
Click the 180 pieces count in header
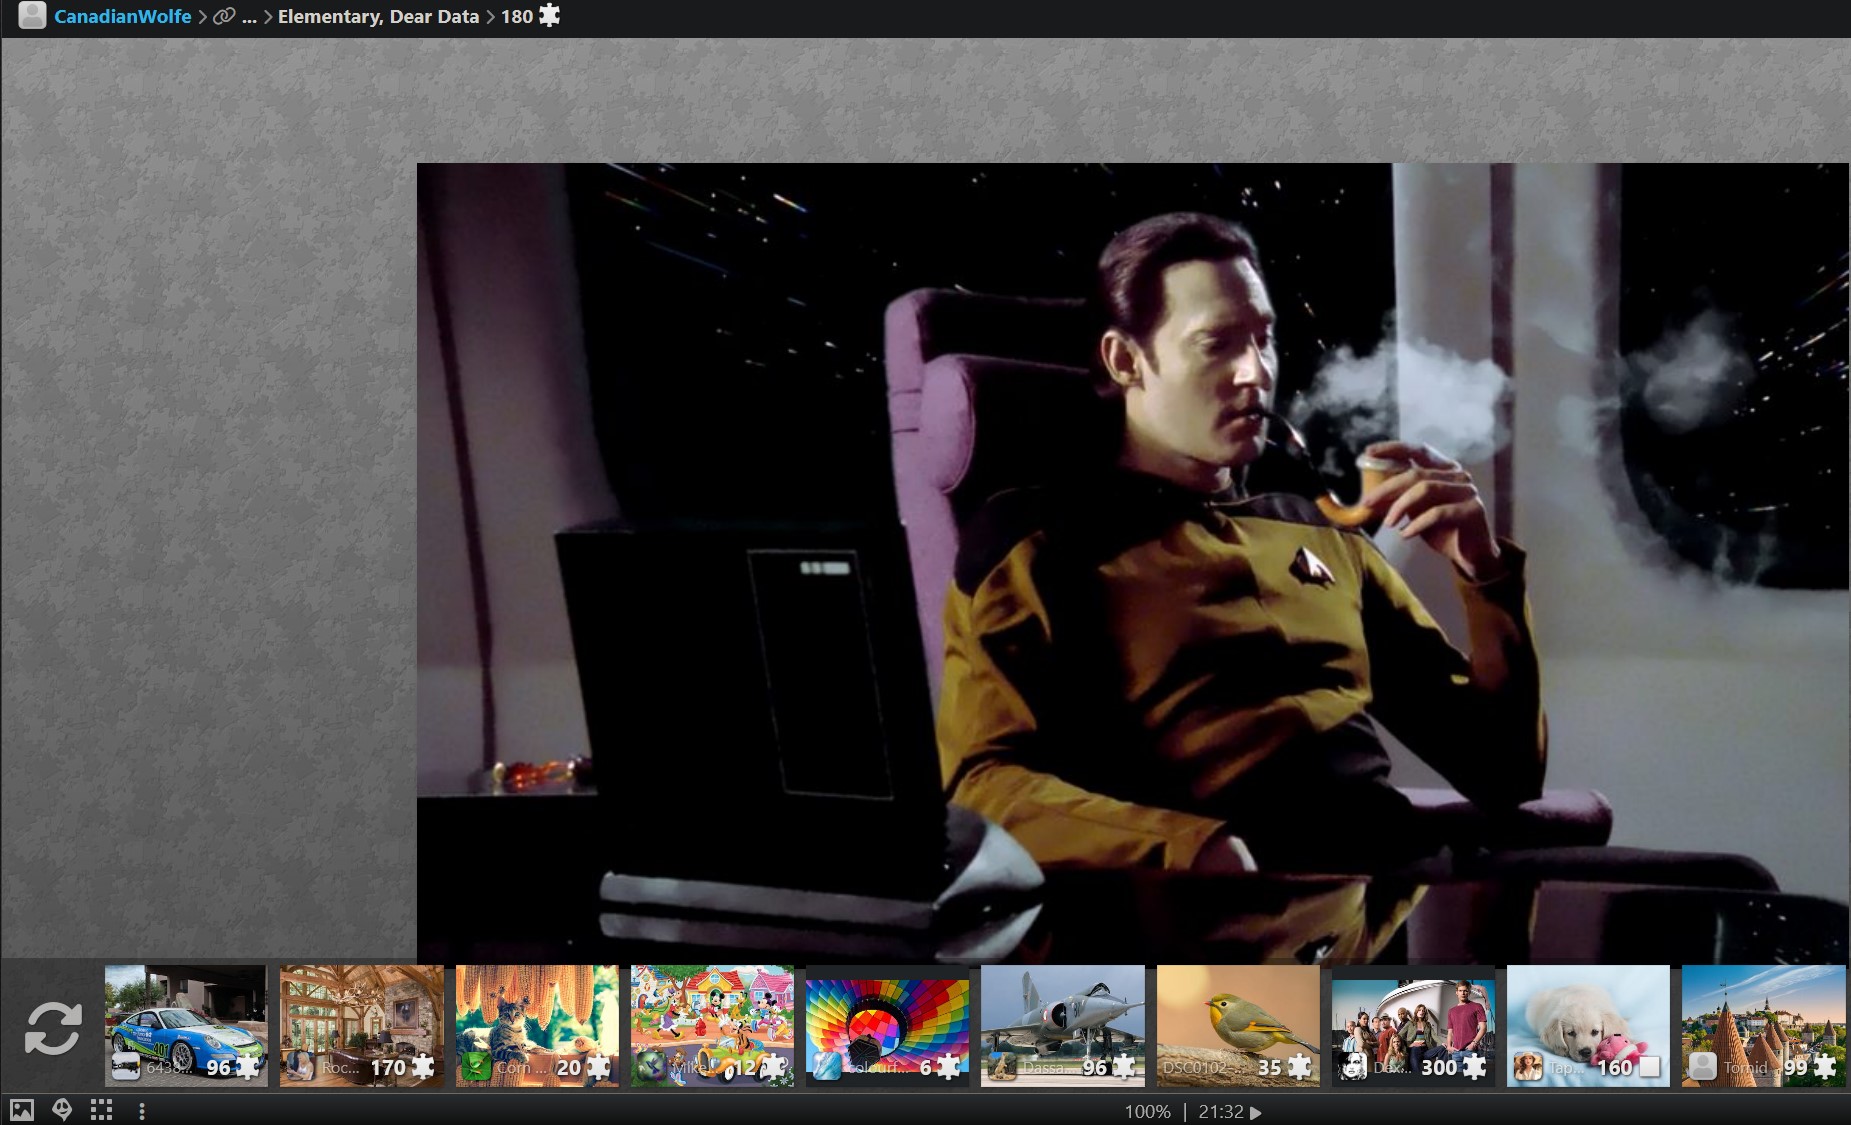tap(516, 16)
